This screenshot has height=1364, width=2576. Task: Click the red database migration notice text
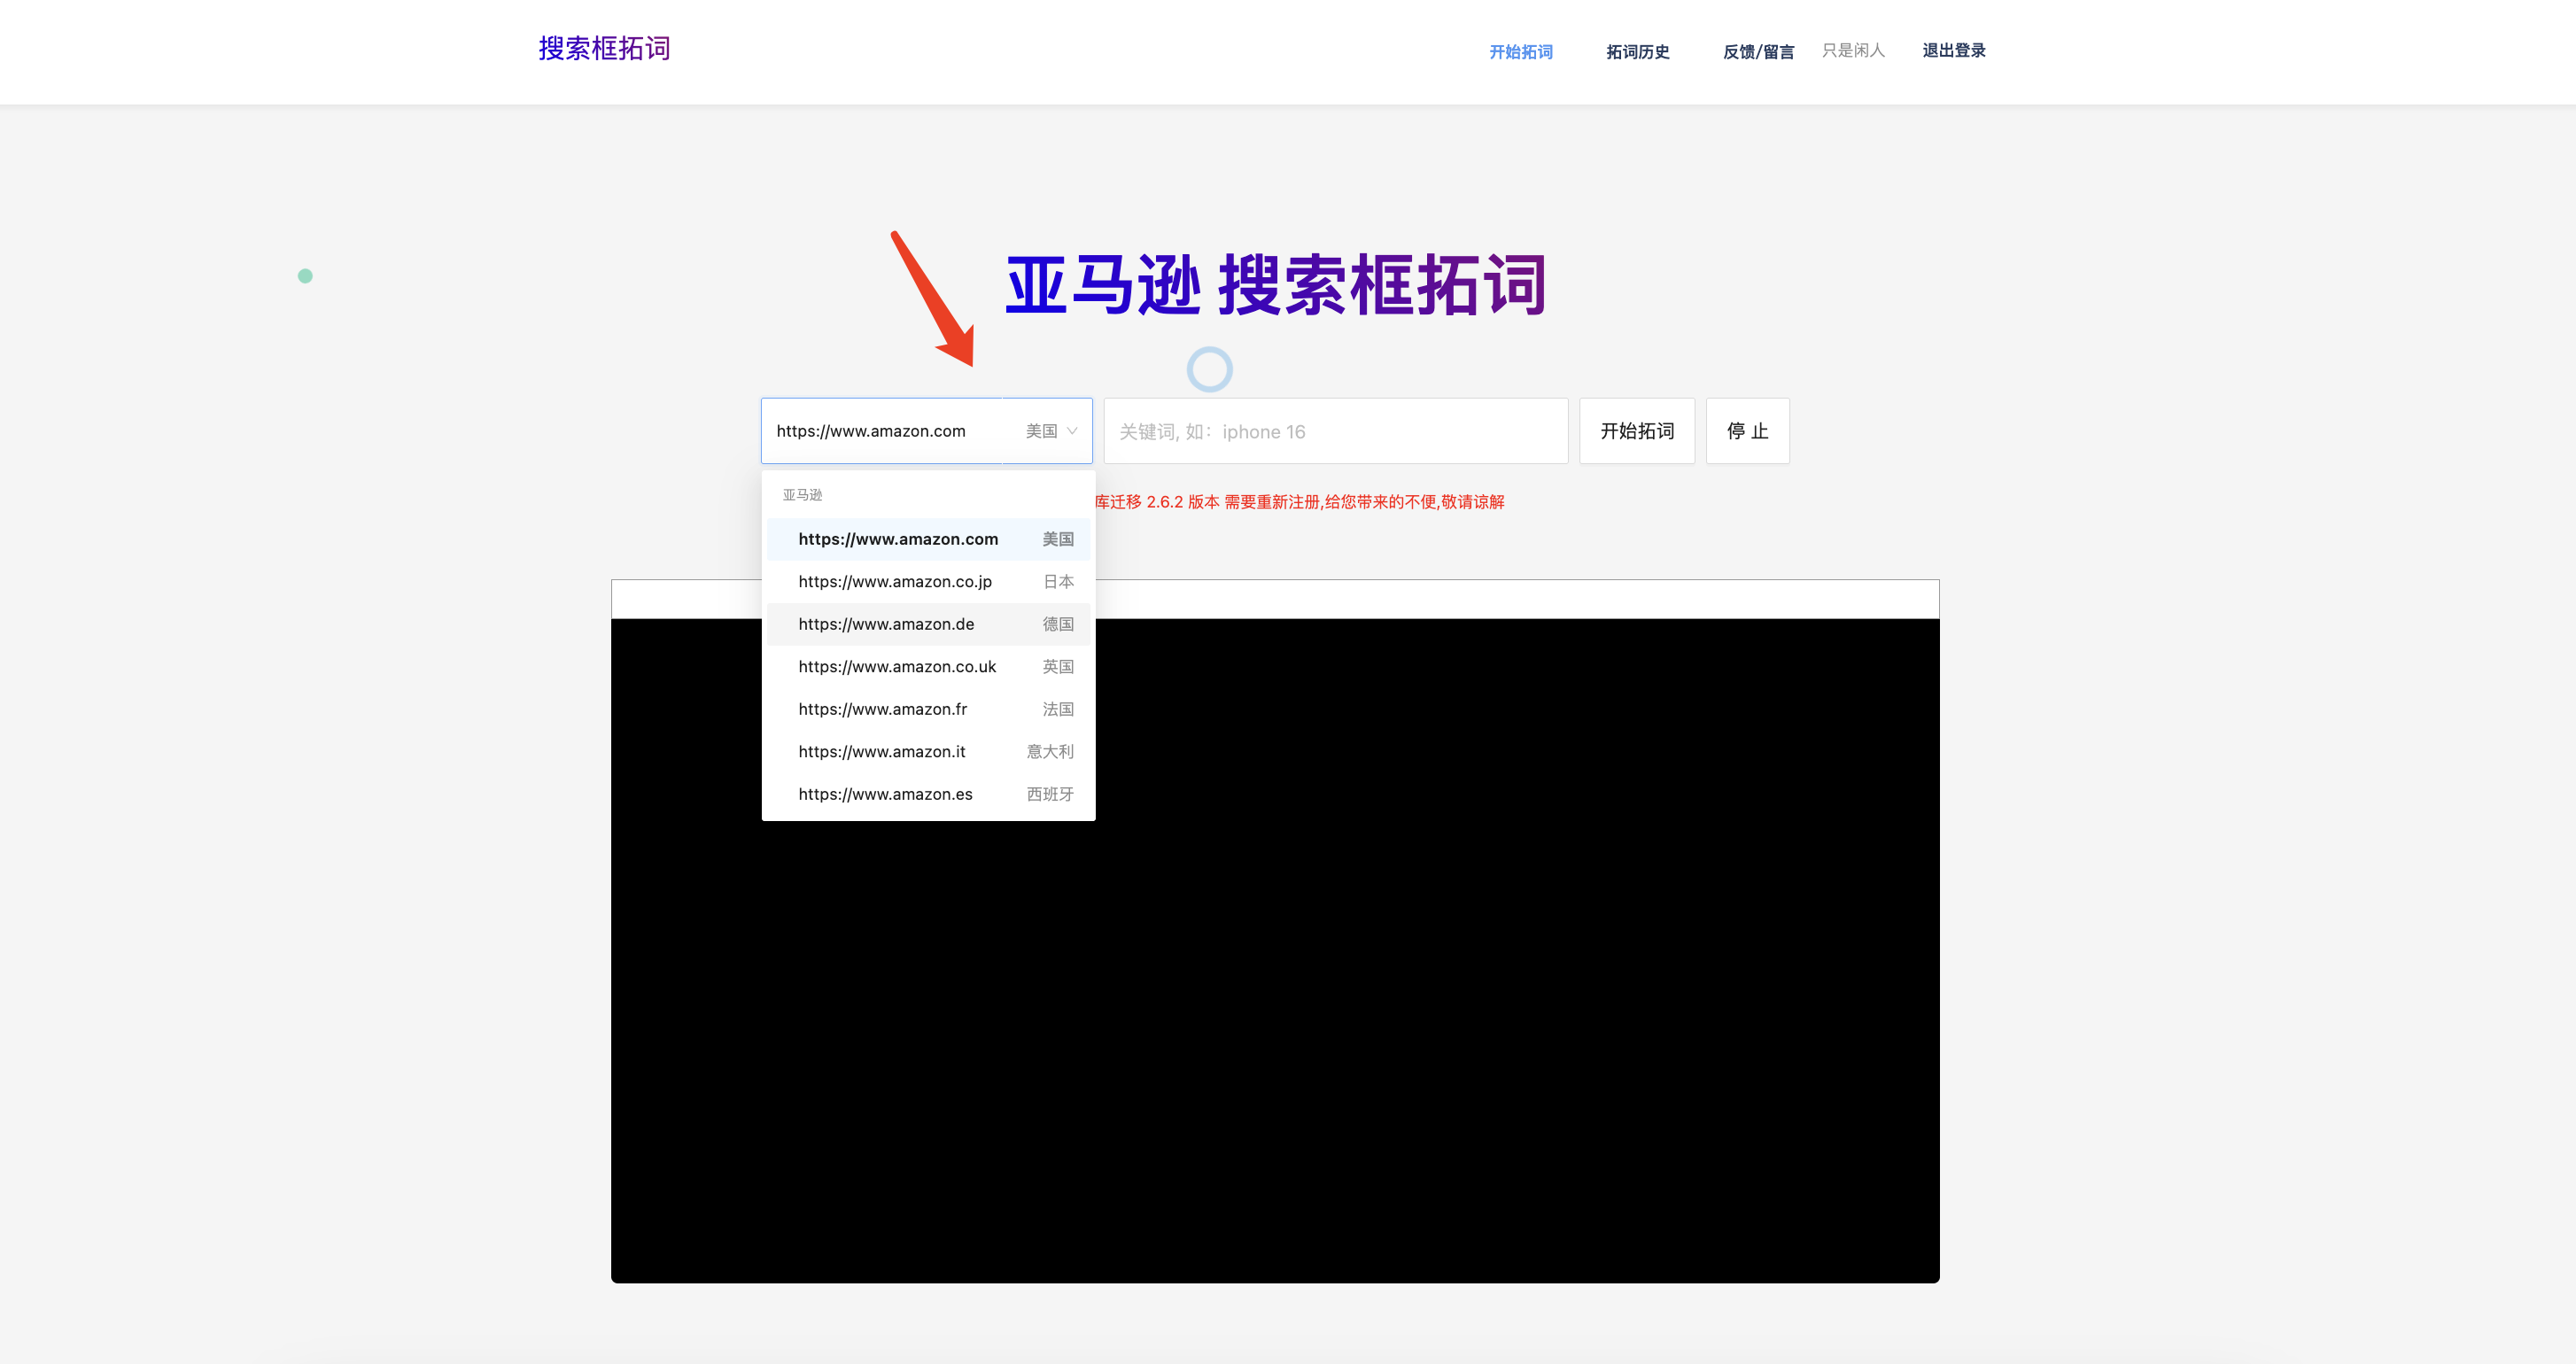click(x=1300, y=501)
